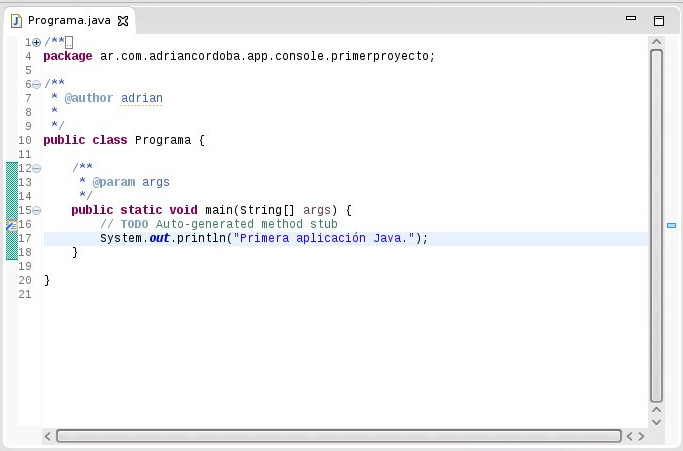
Task: Click the package name ar.com.adriancordoba.app.console.primerproyecto
Action: tap(264, 56)
